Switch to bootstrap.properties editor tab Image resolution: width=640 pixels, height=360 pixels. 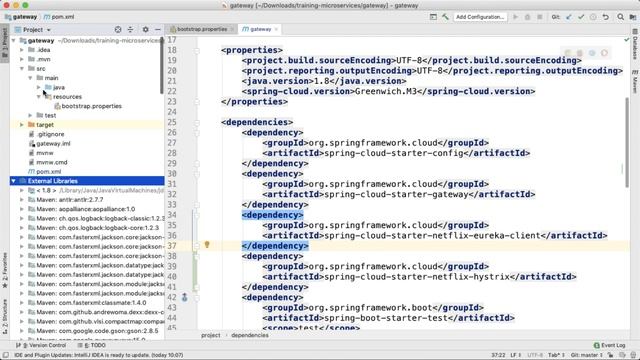point(201,29)
